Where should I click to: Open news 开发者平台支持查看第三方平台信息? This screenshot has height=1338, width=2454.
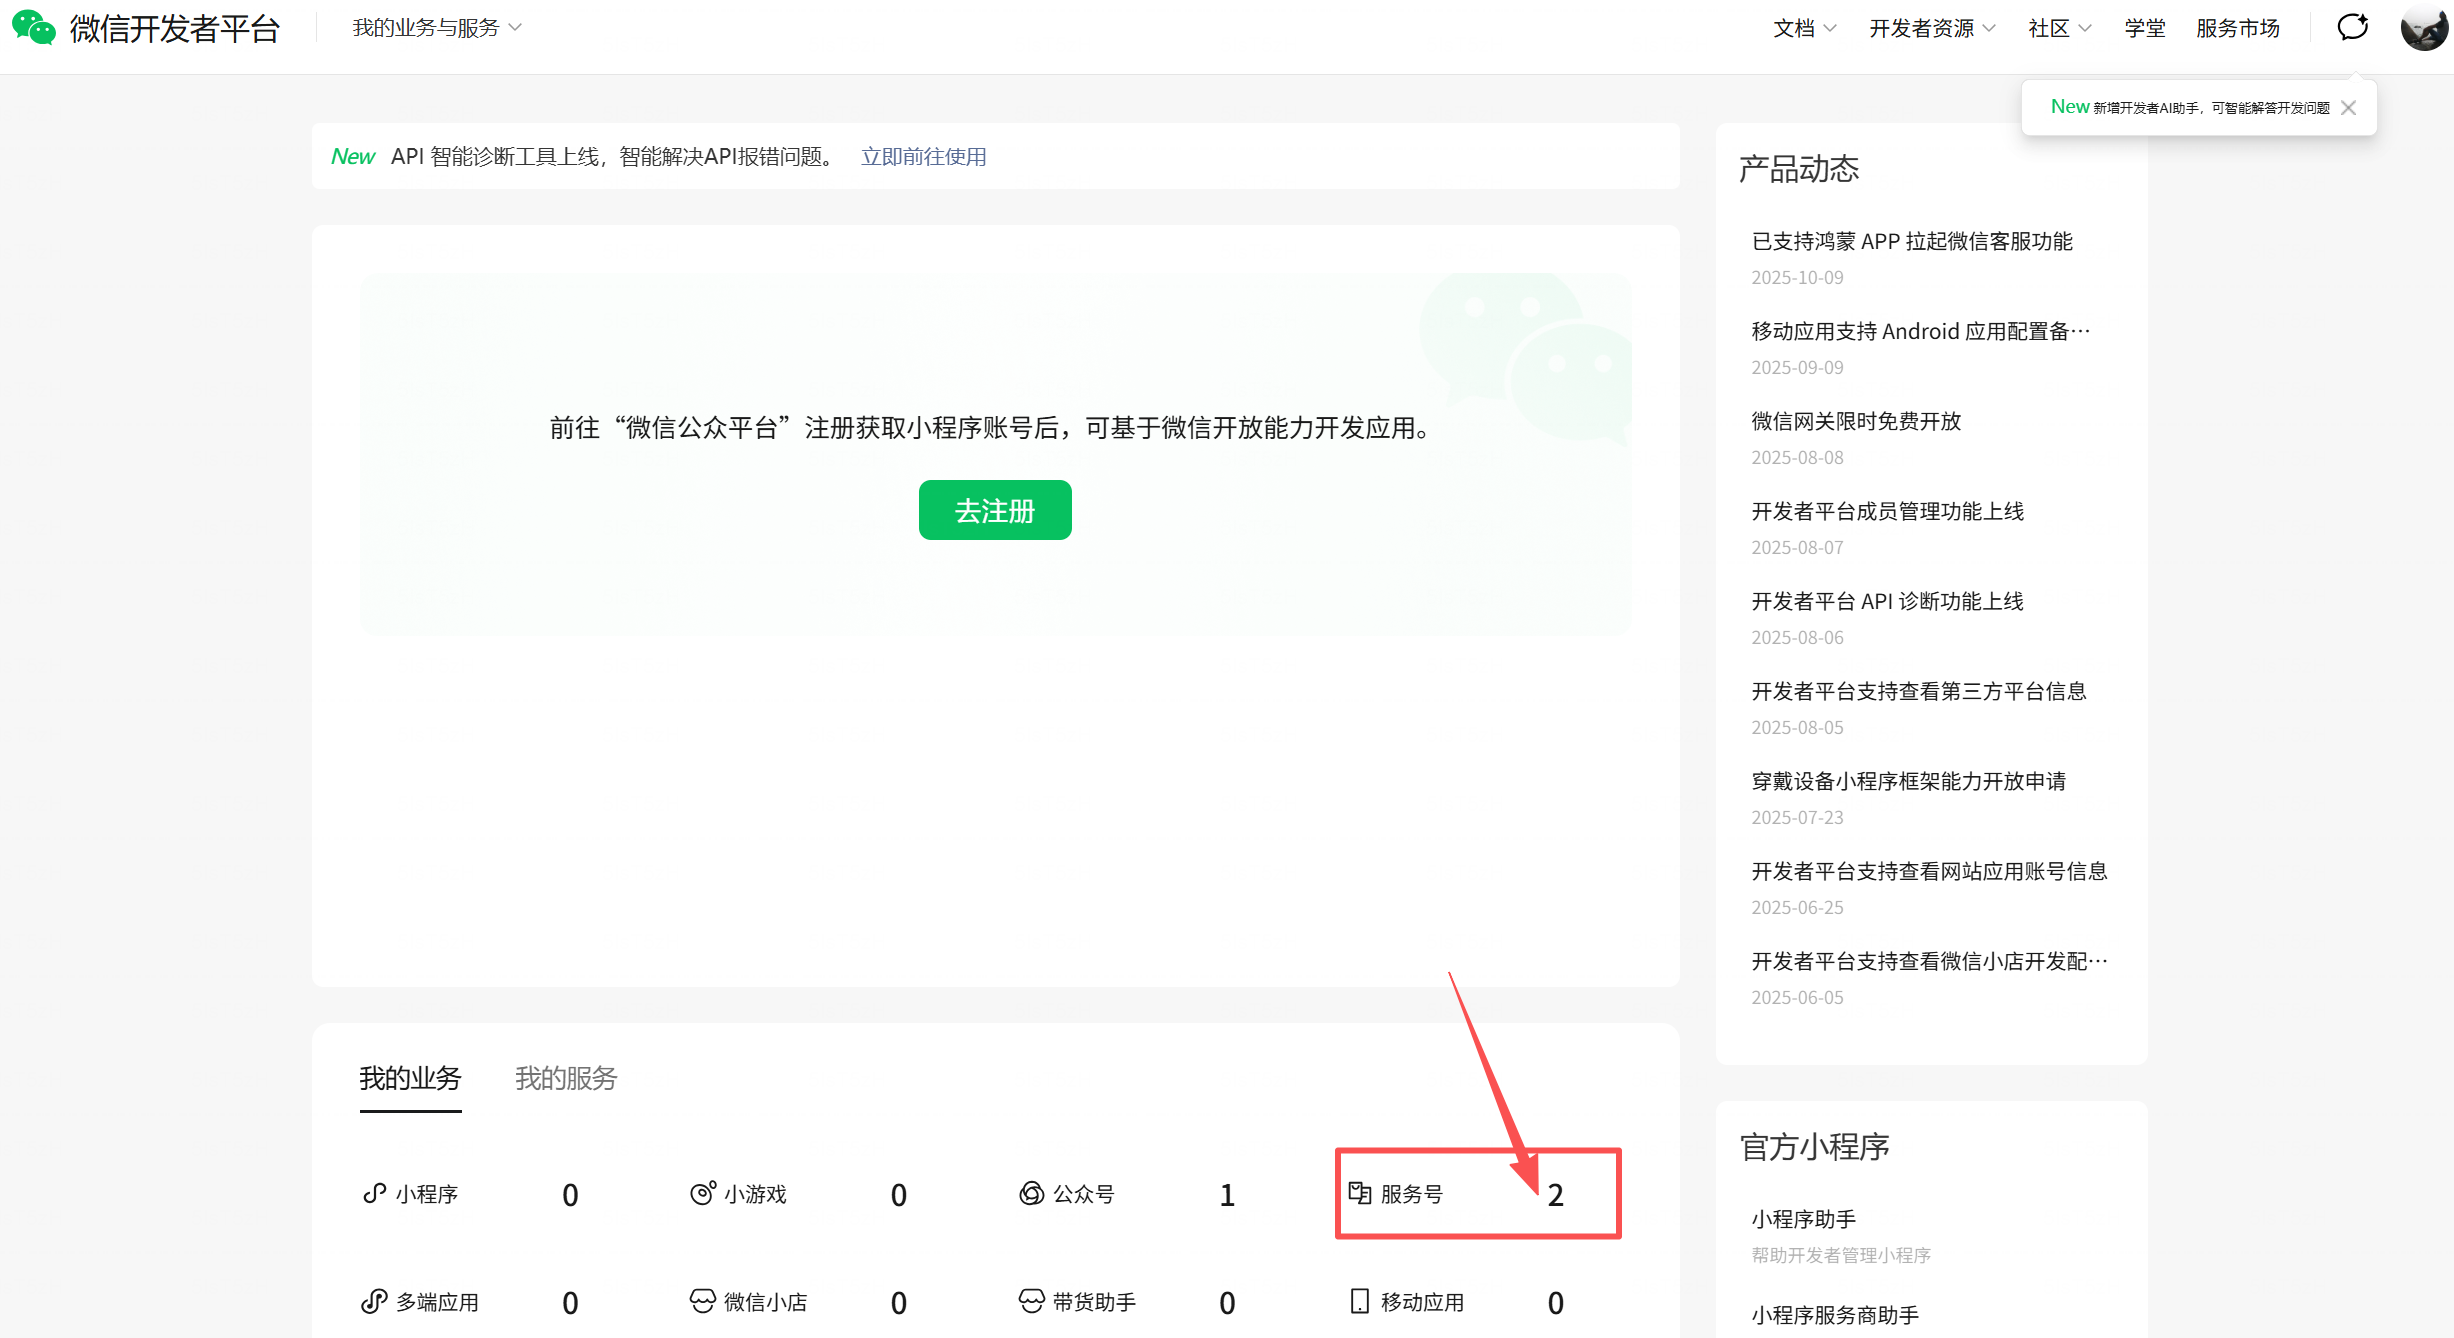pyautogui.click(x=1919, y=691)
